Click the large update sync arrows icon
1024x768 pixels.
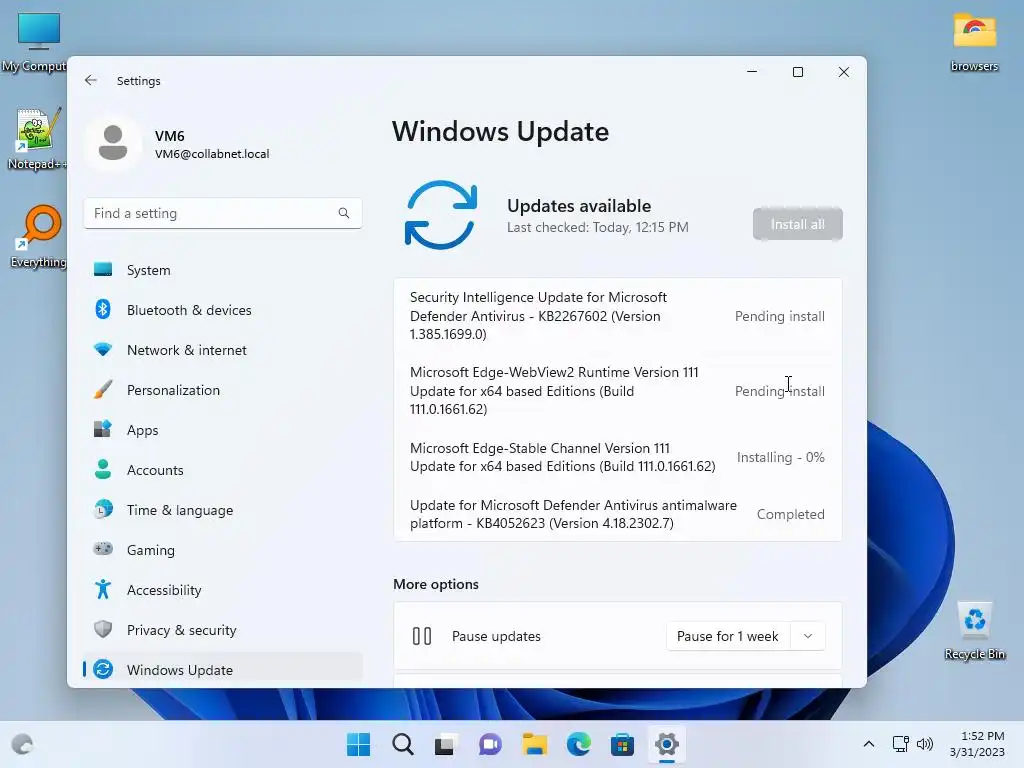pyautogui.click(x=441, y=215)
